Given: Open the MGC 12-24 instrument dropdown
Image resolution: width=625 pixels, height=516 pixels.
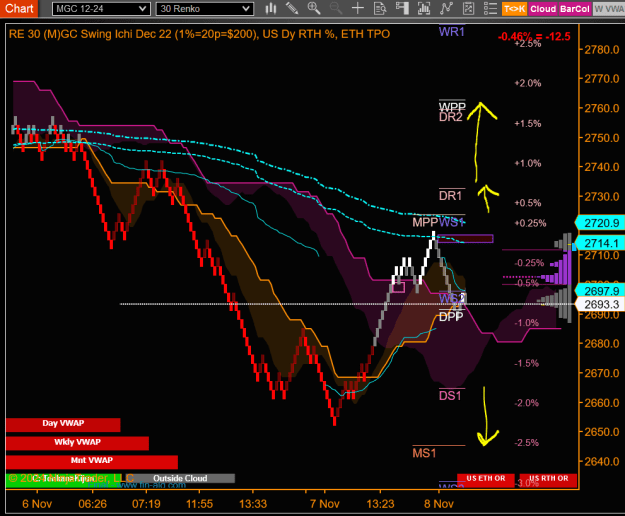Looking at the screenshot, I should (101, 9).
